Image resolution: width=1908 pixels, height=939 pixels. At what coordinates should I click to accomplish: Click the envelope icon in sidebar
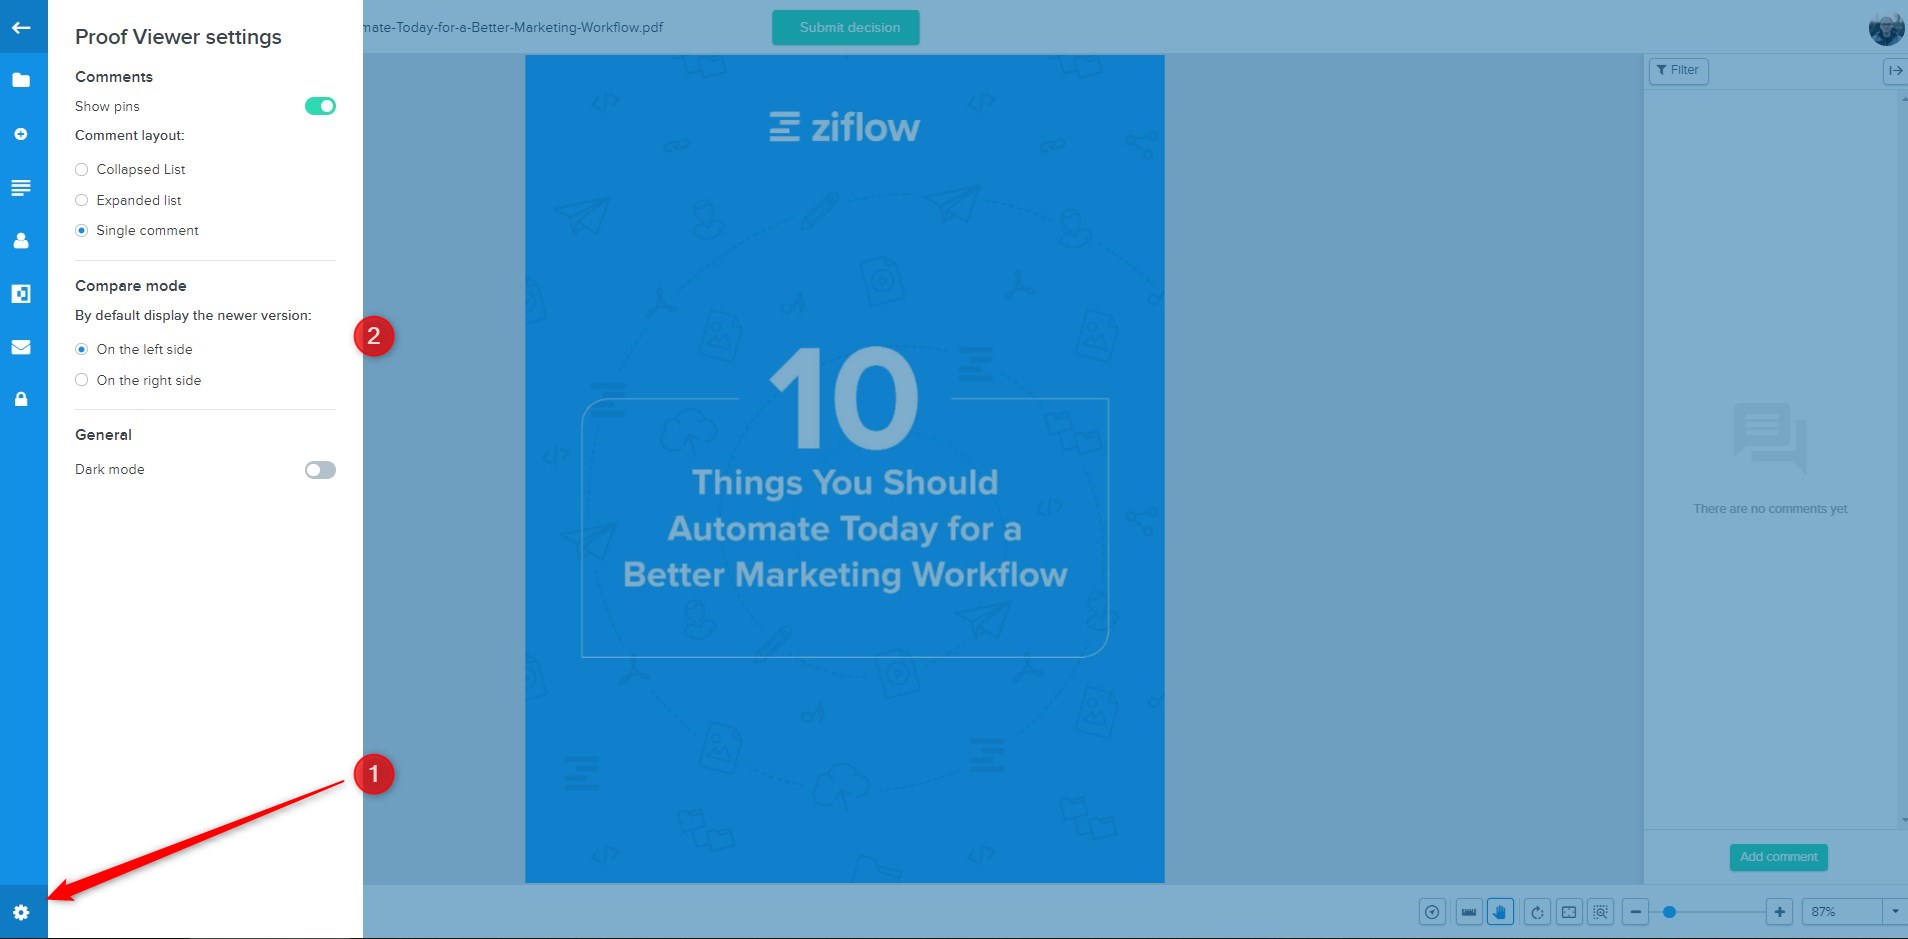[21, 347]
